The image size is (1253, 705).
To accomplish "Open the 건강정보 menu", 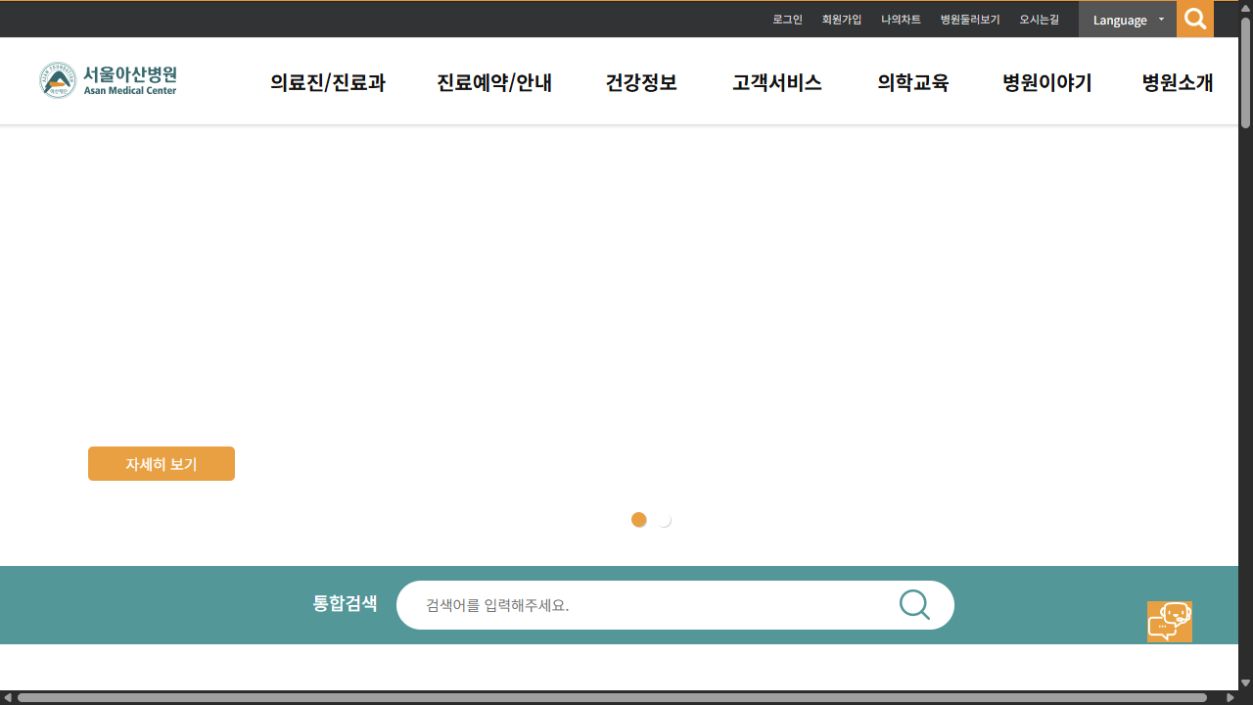I will pyautogui.click(x=641, y=83).
